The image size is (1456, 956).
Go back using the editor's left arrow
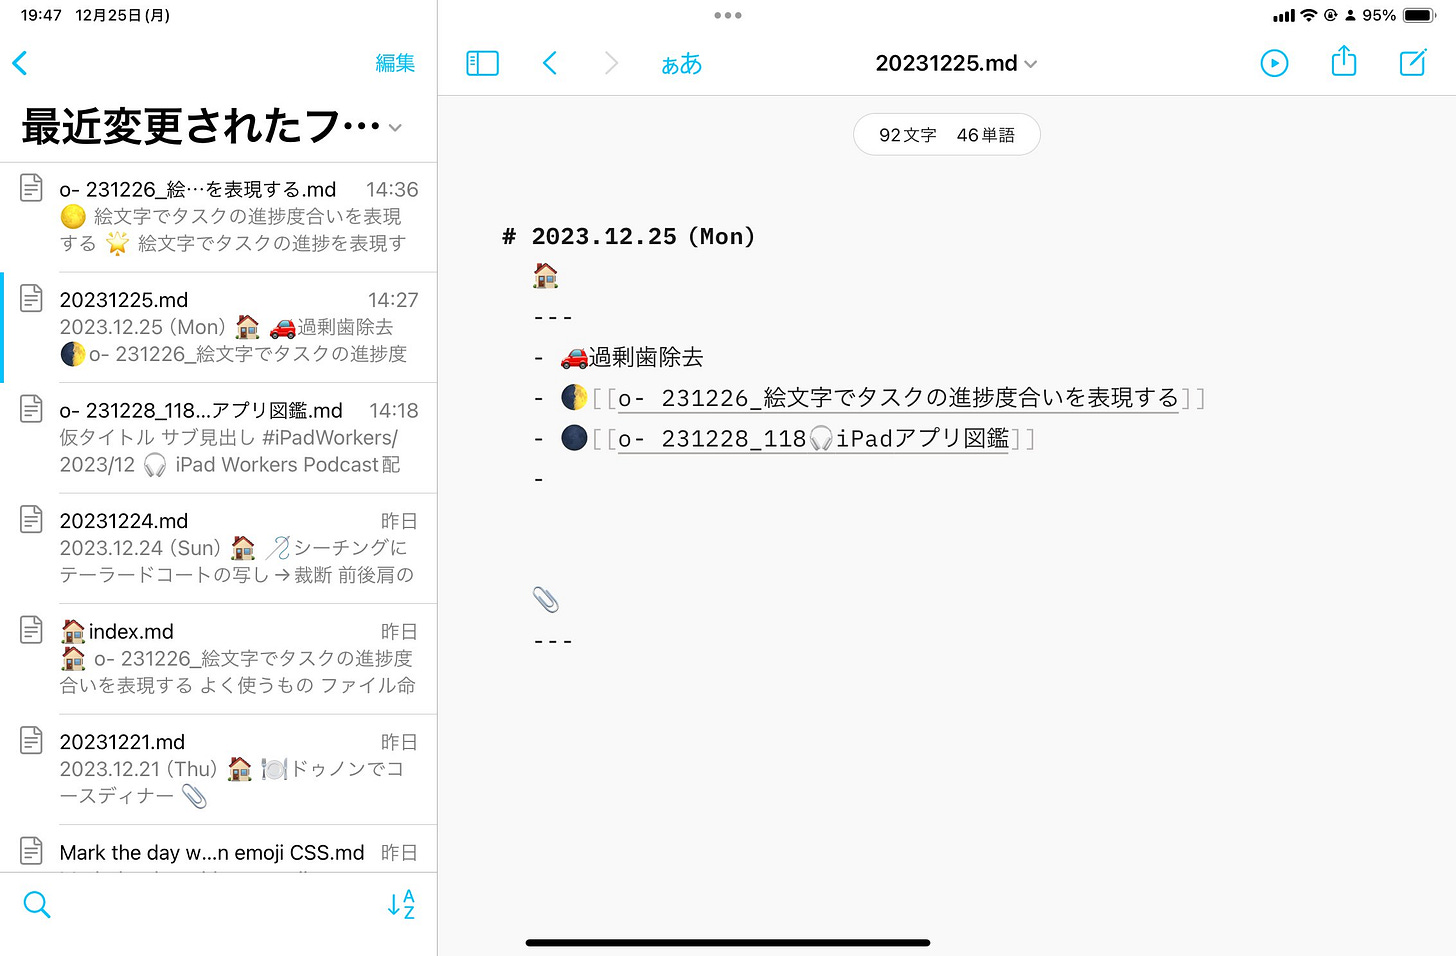549,63
